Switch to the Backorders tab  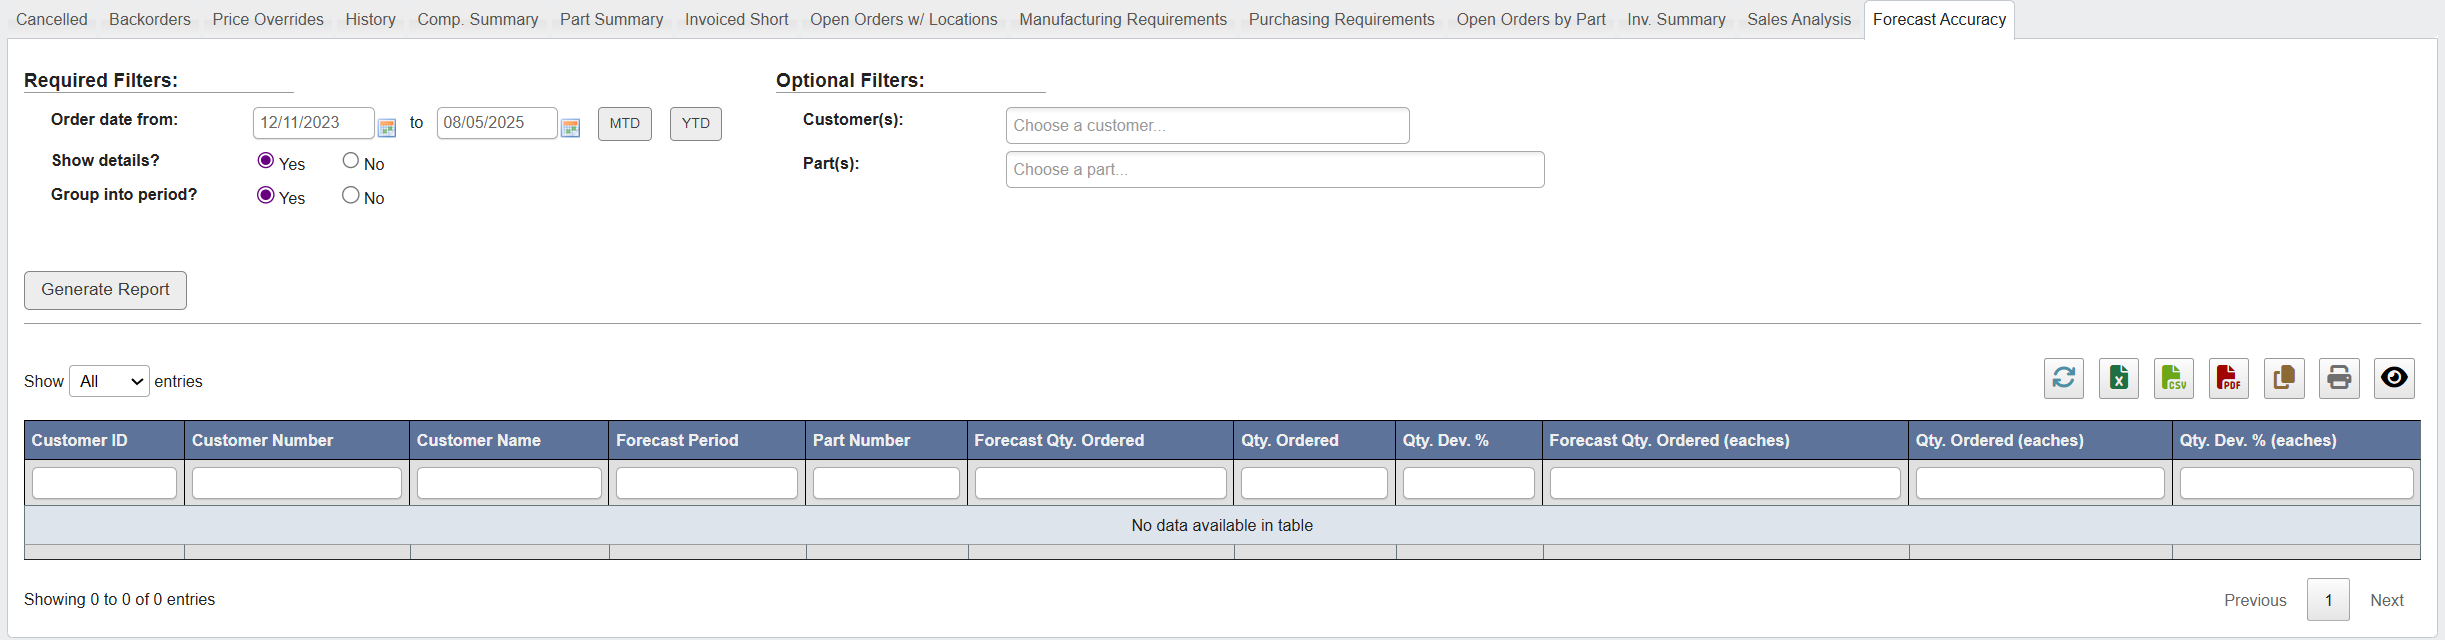pyautogui.click(x=150, y=19)
